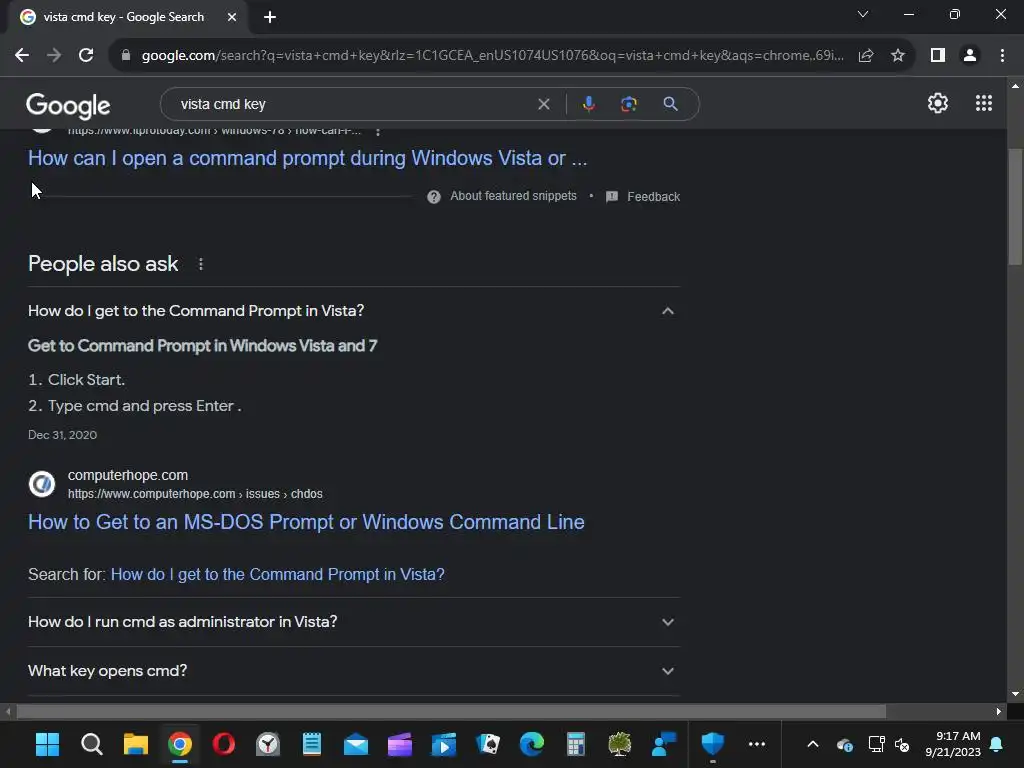Click into the Google search field
The height and width of the screenshot is (768, 1024).
point(353,104)
